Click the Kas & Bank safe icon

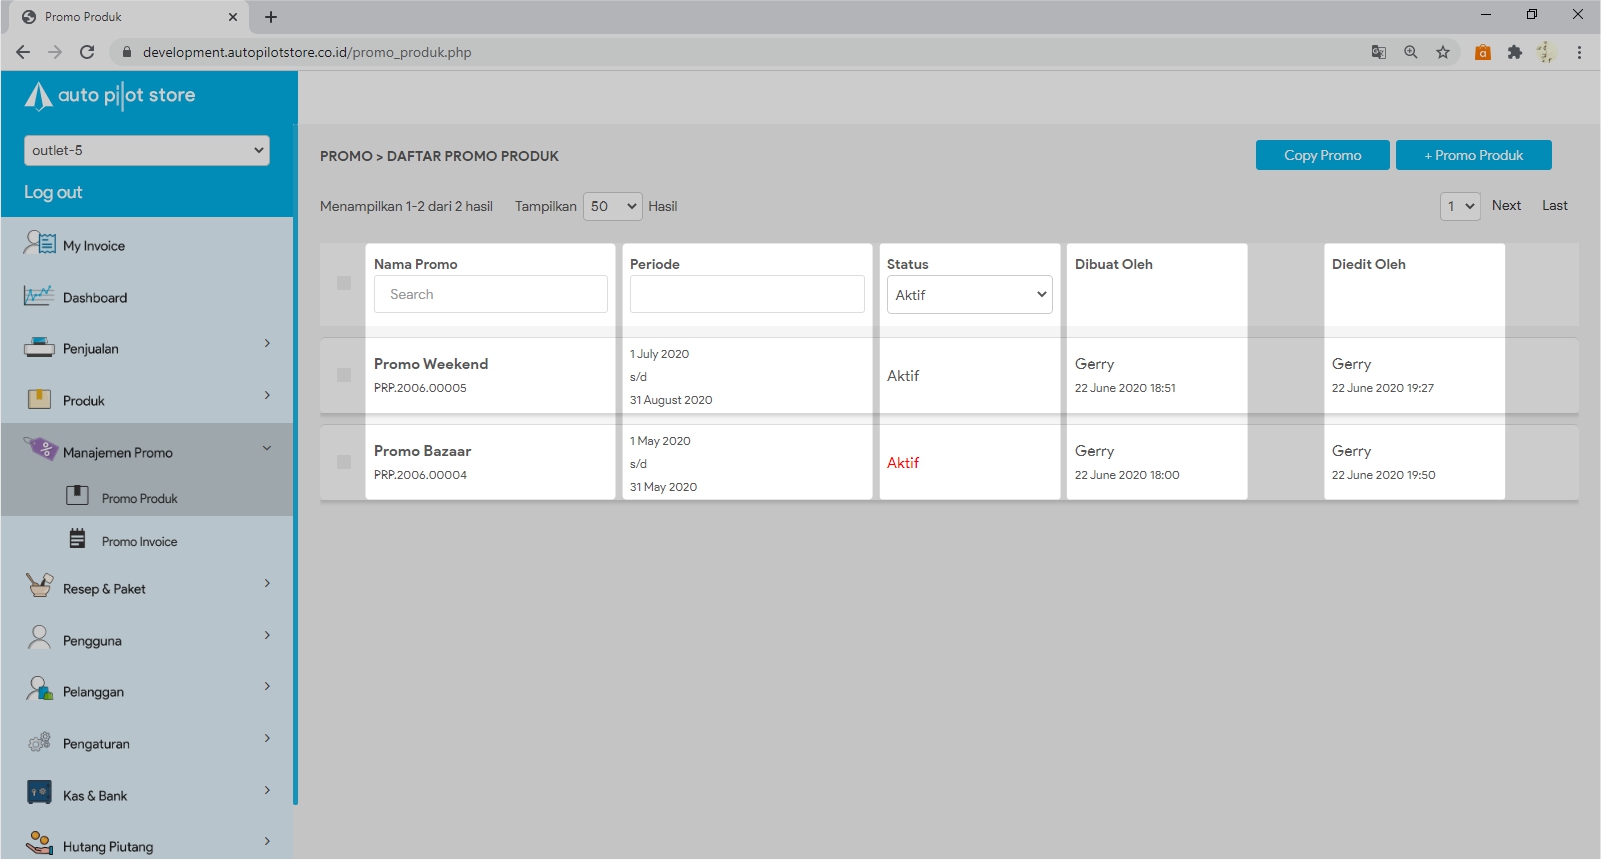[39, 793]
